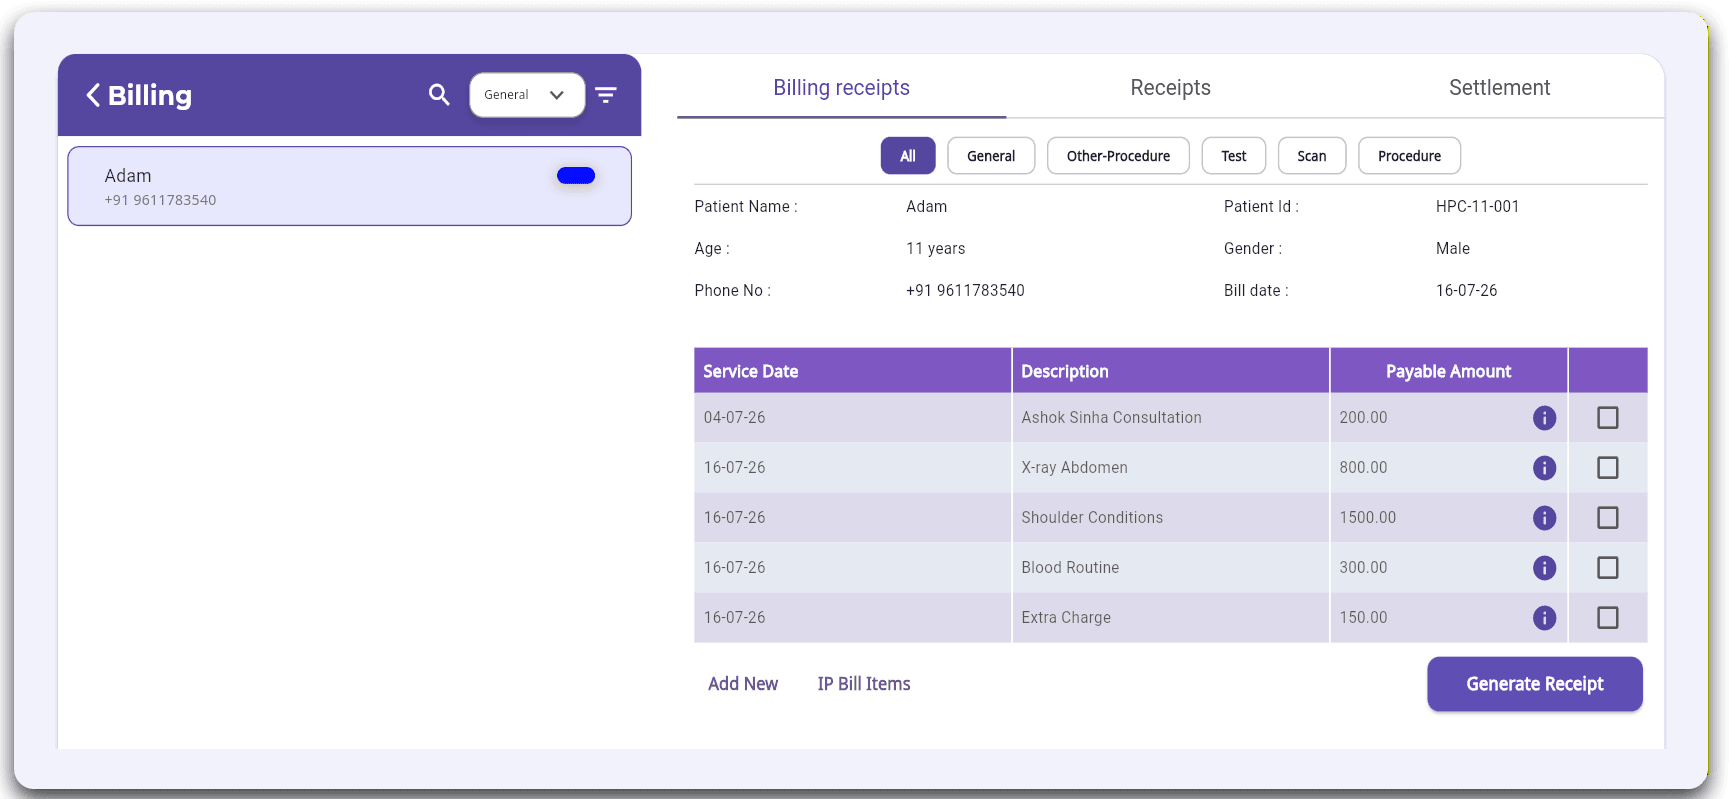Image resolution: width=1729 pixels, height=799 pixels.
Task: Click the bill date 16-07-26 value
Action: point(1466,291)
